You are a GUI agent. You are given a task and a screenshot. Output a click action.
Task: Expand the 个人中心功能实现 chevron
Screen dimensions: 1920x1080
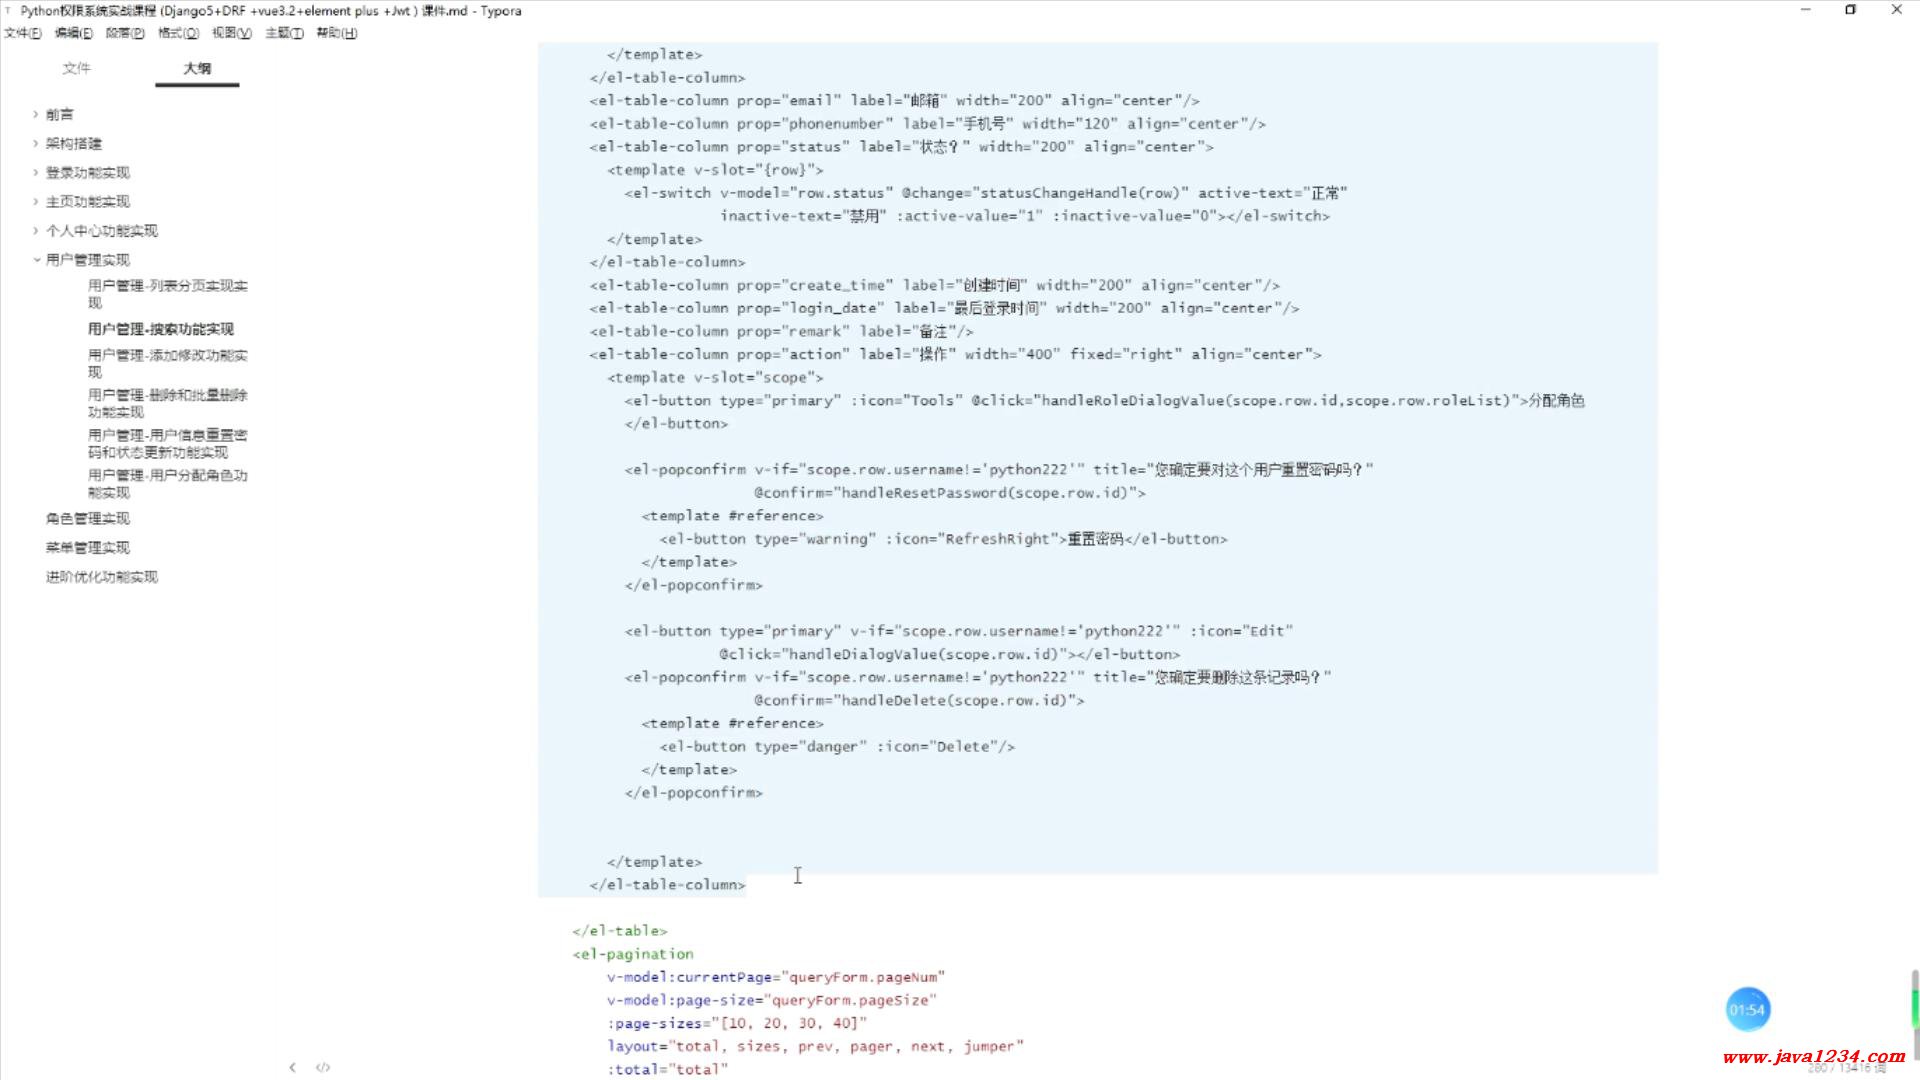[36, 230]
